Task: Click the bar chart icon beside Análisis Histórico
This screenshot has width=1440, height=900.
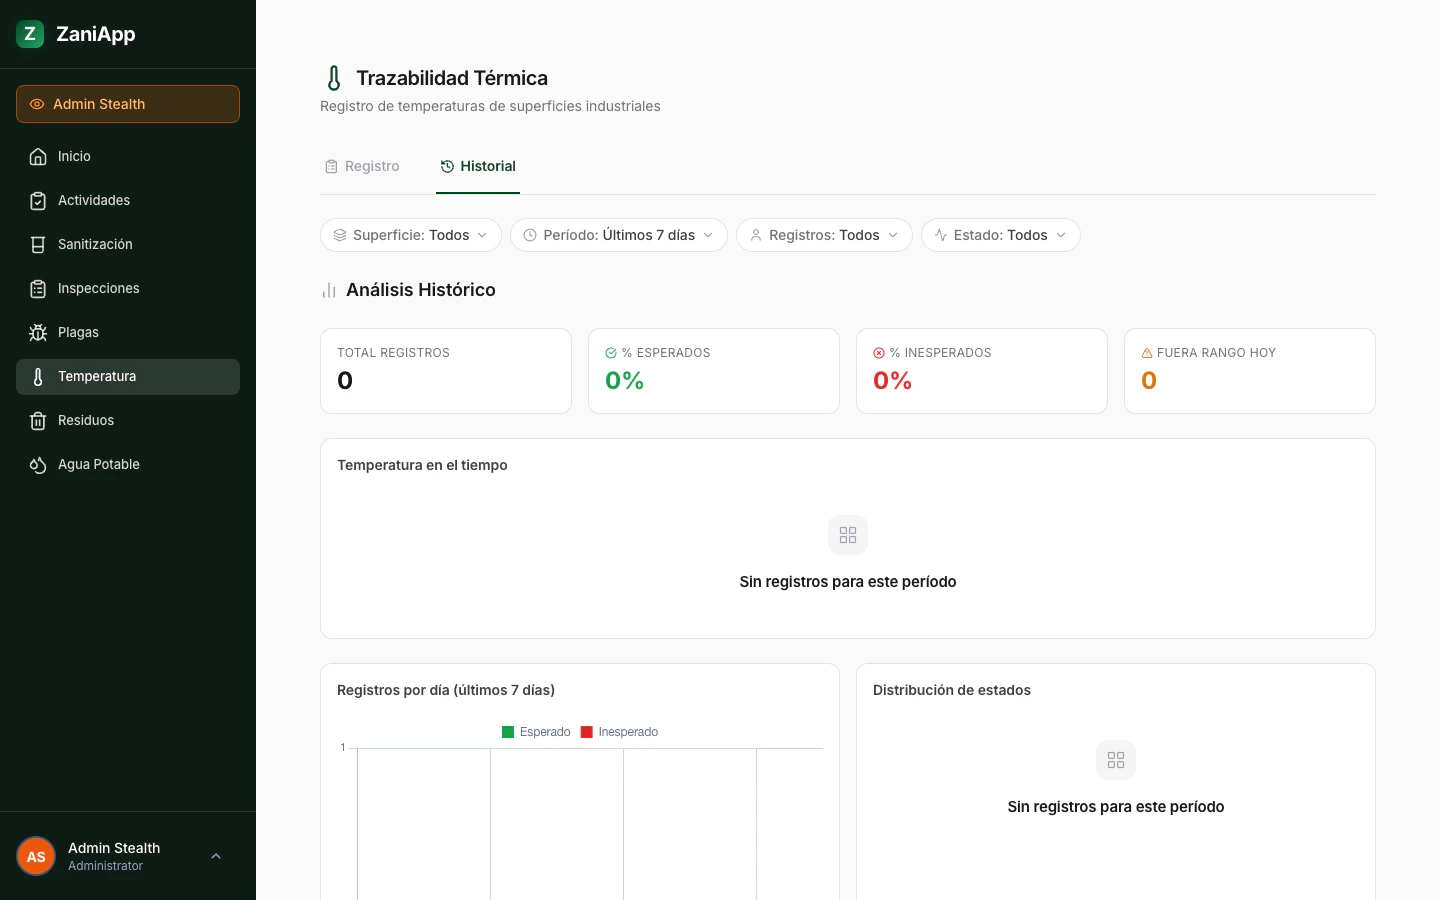Action: point(329,290)
